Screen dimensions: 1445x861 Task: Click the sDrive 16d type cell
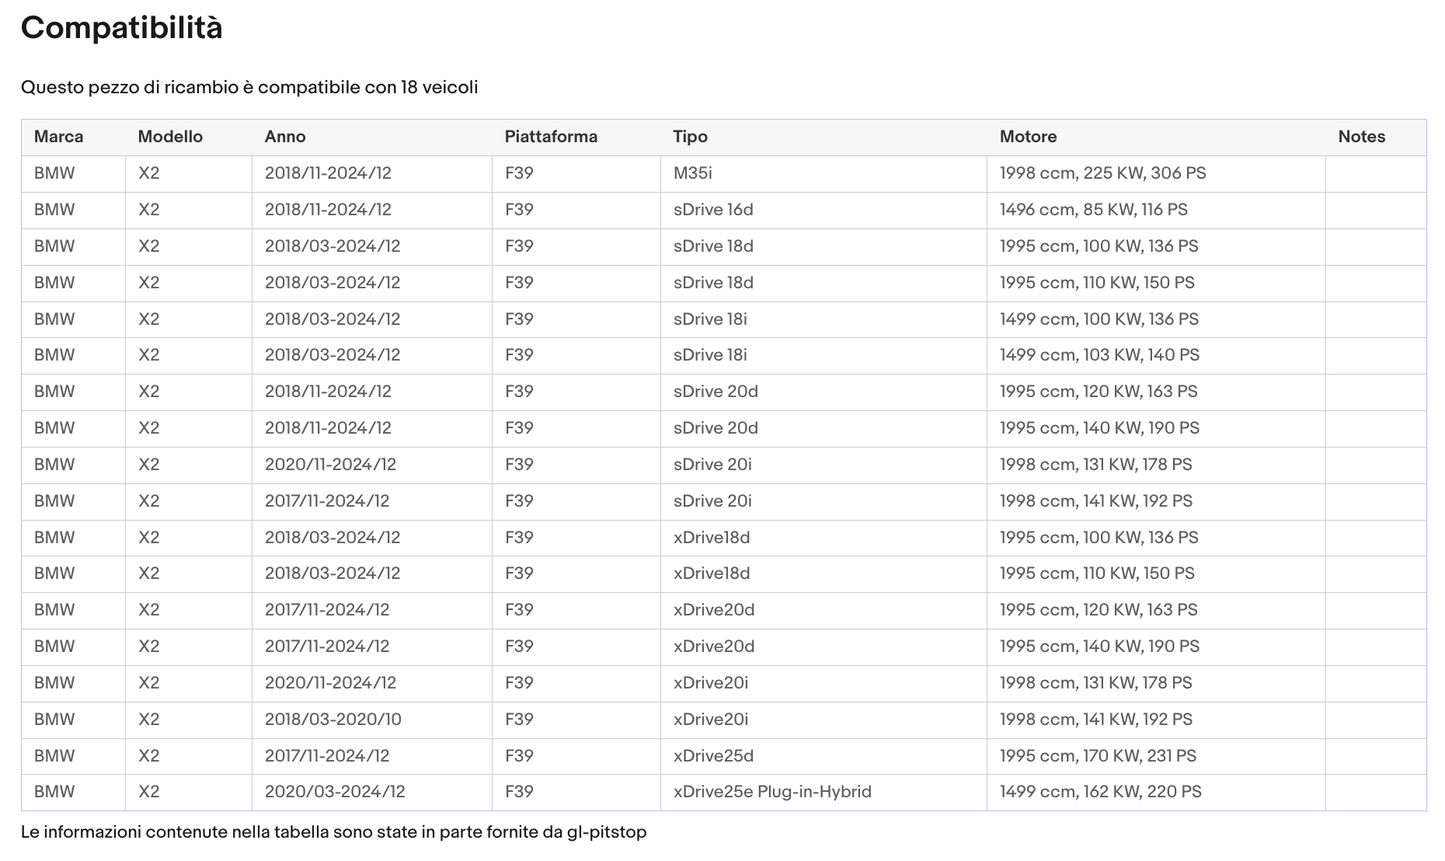[713, 210]
